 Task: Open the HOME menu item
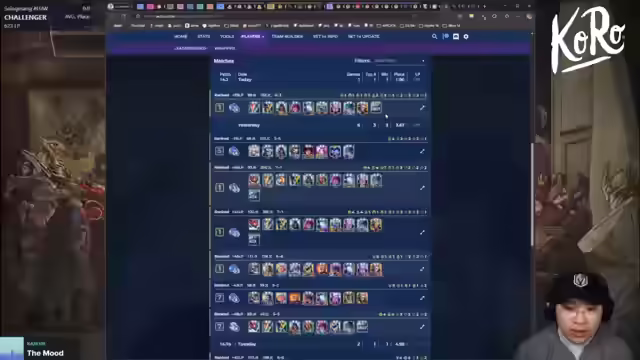tap(180, 36)
